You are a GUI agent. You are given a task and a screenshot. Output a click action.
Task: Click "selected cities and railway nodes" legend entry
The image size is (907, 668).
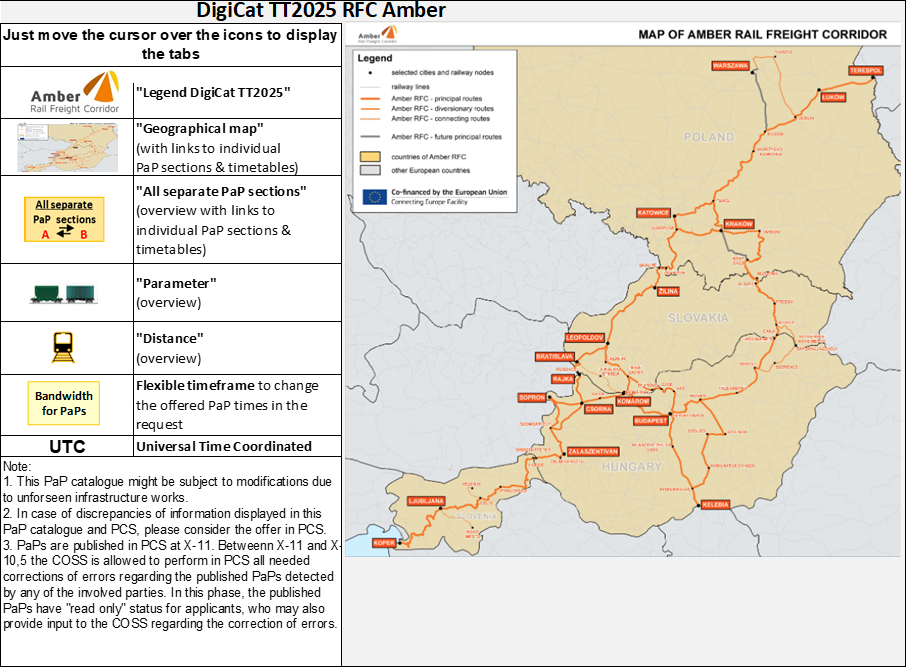[443, 73]
